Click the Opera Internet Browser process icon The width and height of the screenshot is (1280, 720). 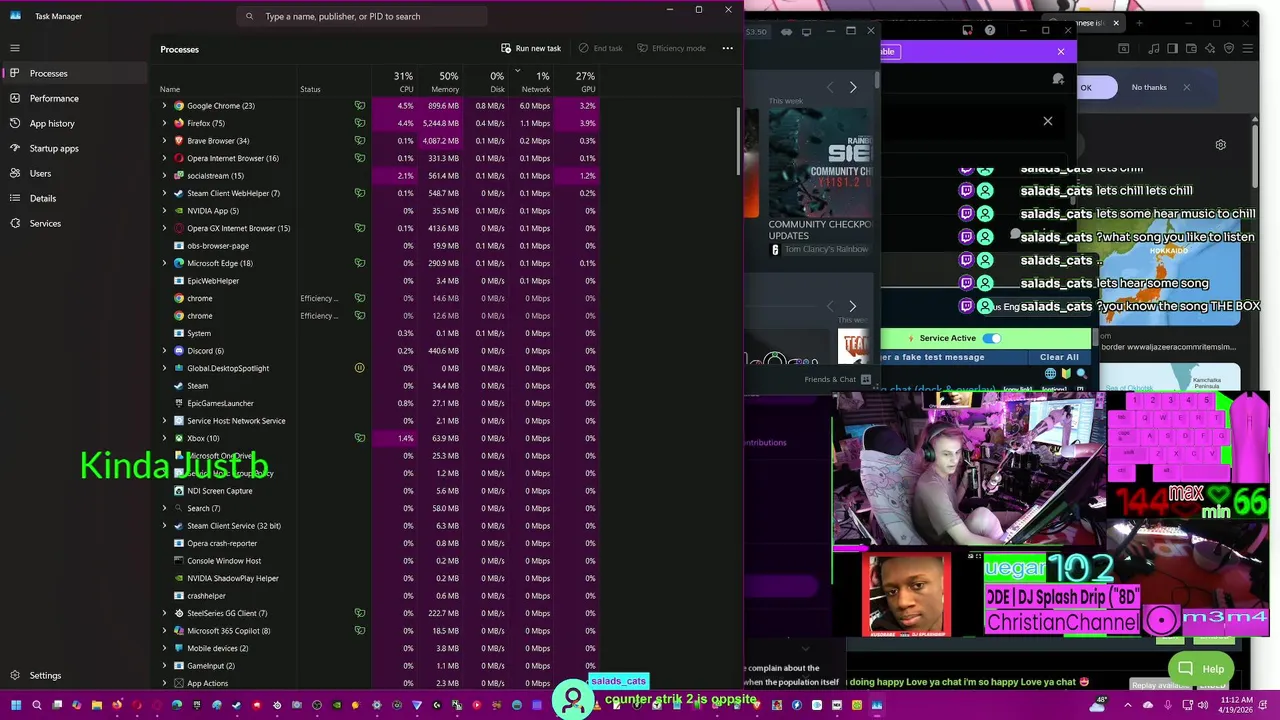click(179, 158)
